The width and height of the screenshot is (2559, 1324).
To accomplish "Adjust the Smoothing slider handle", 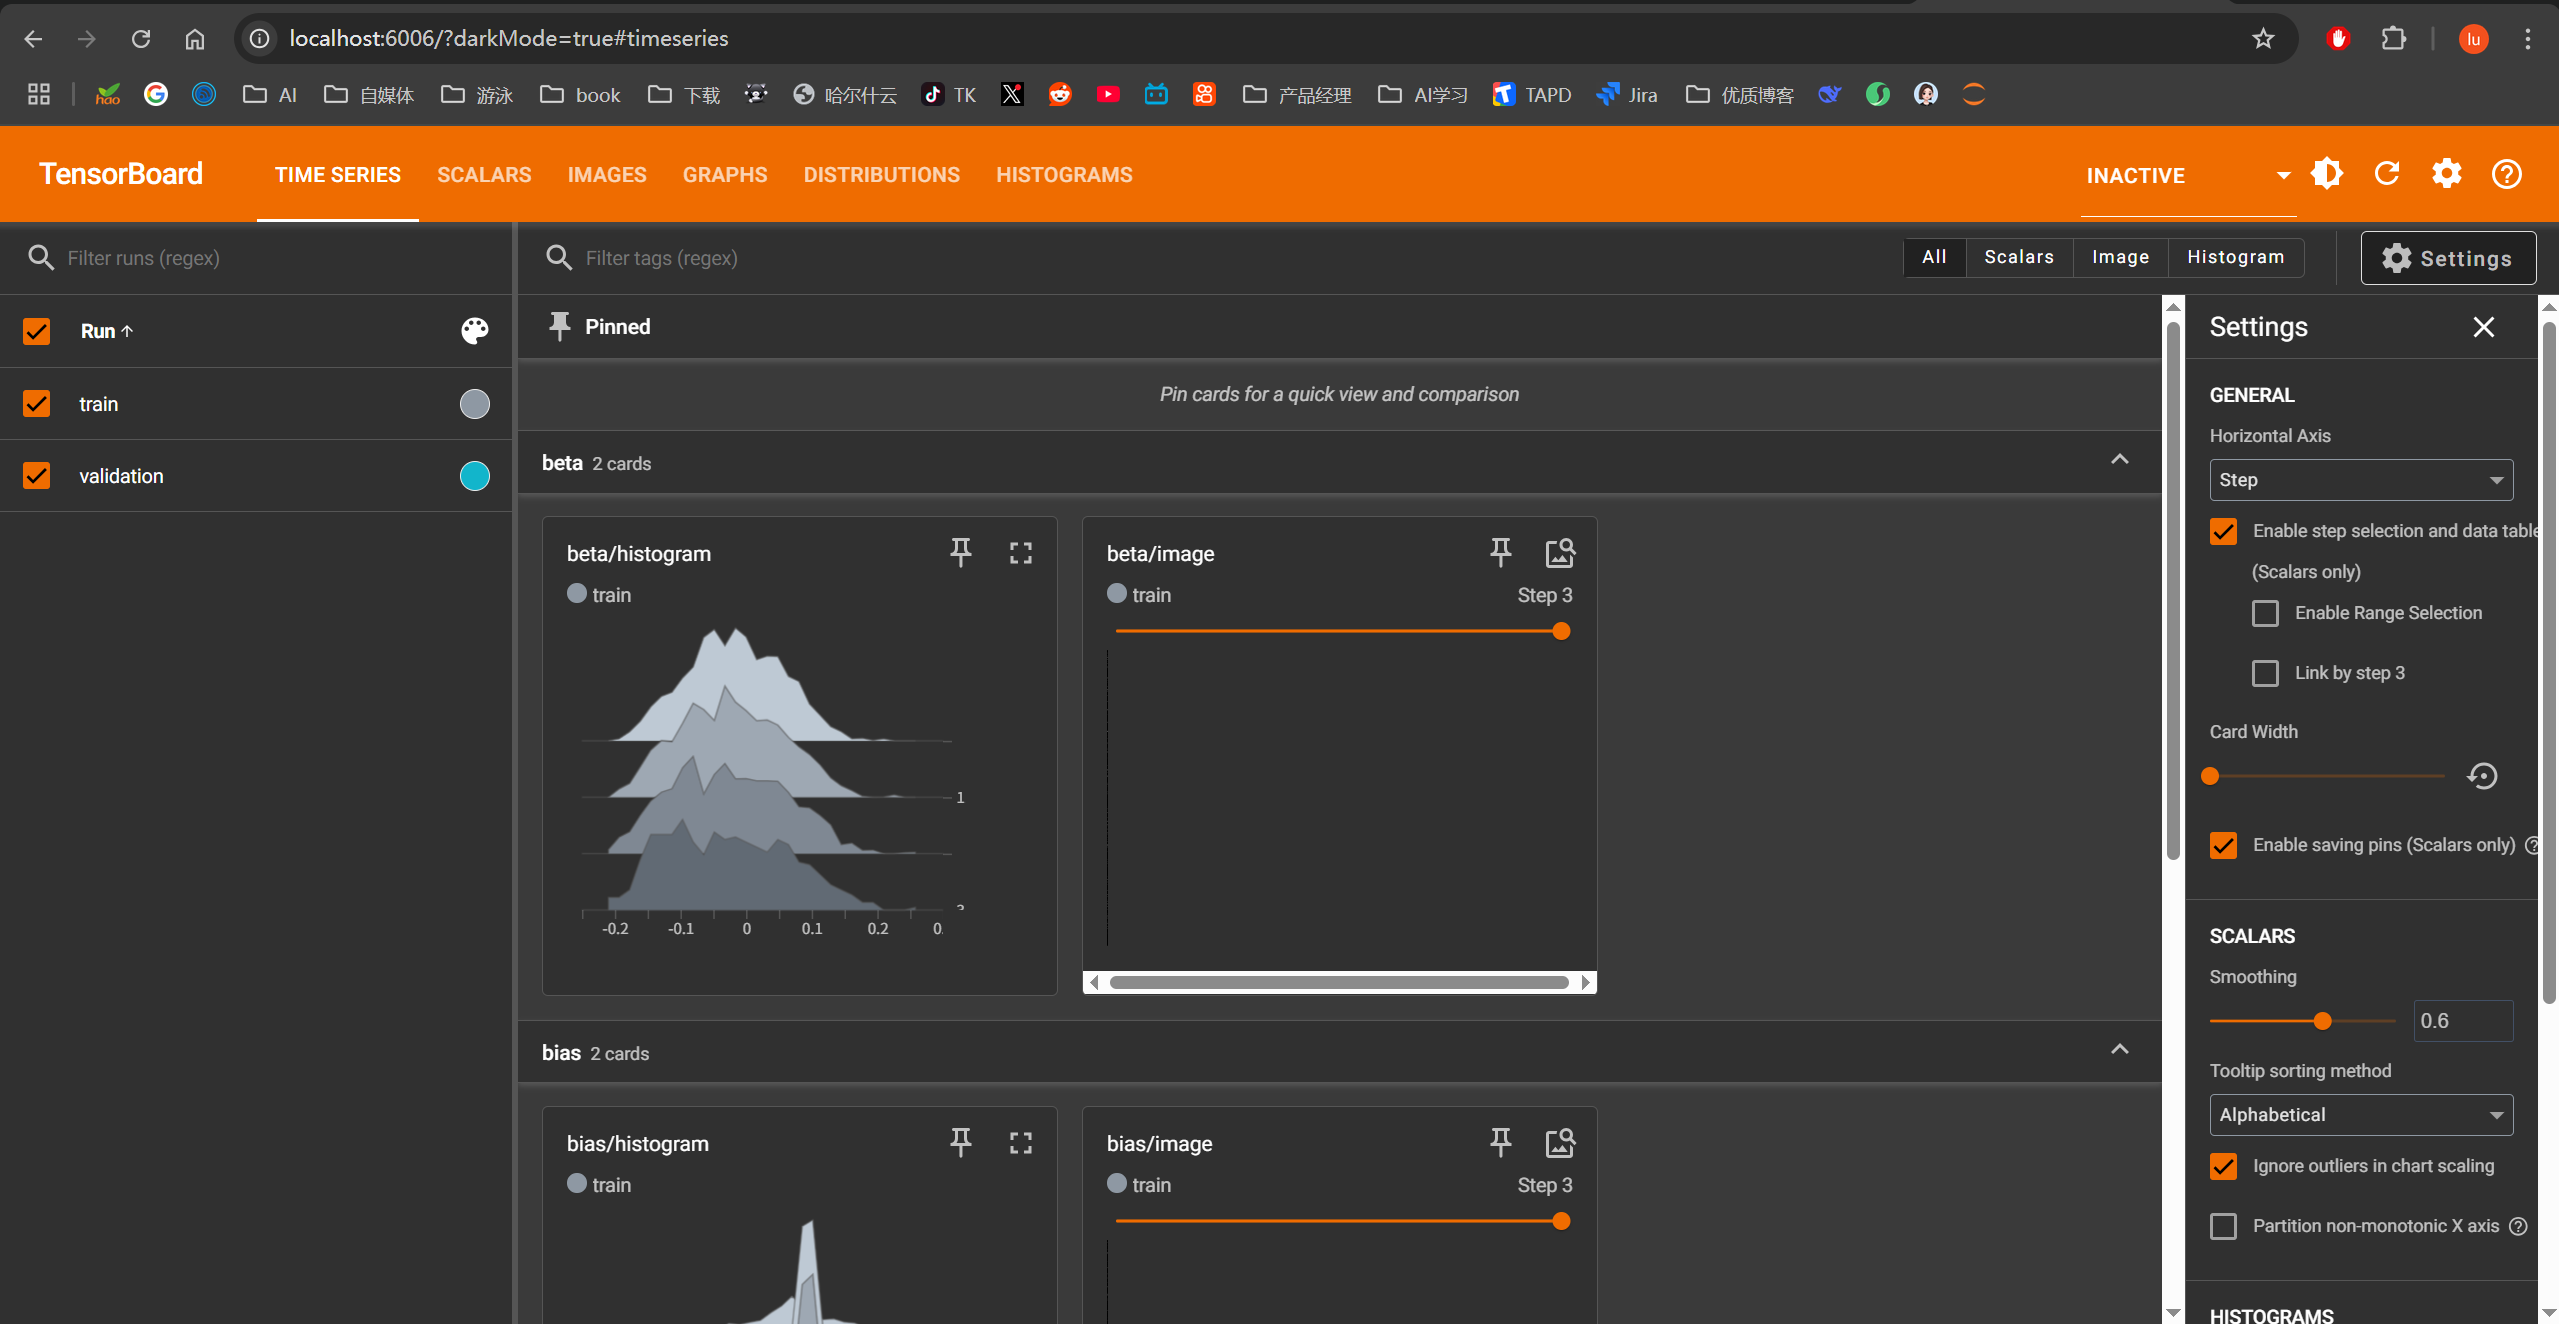I will coord(2323,1021).
